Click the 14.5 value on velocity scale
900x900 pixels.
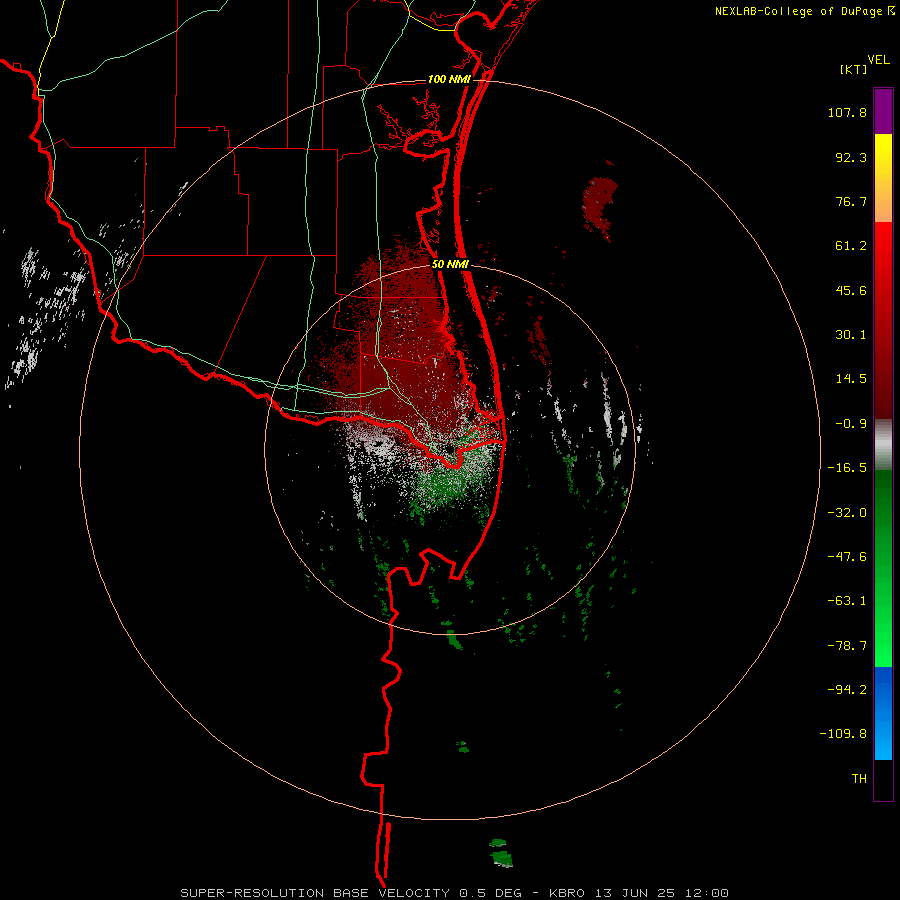851,379
